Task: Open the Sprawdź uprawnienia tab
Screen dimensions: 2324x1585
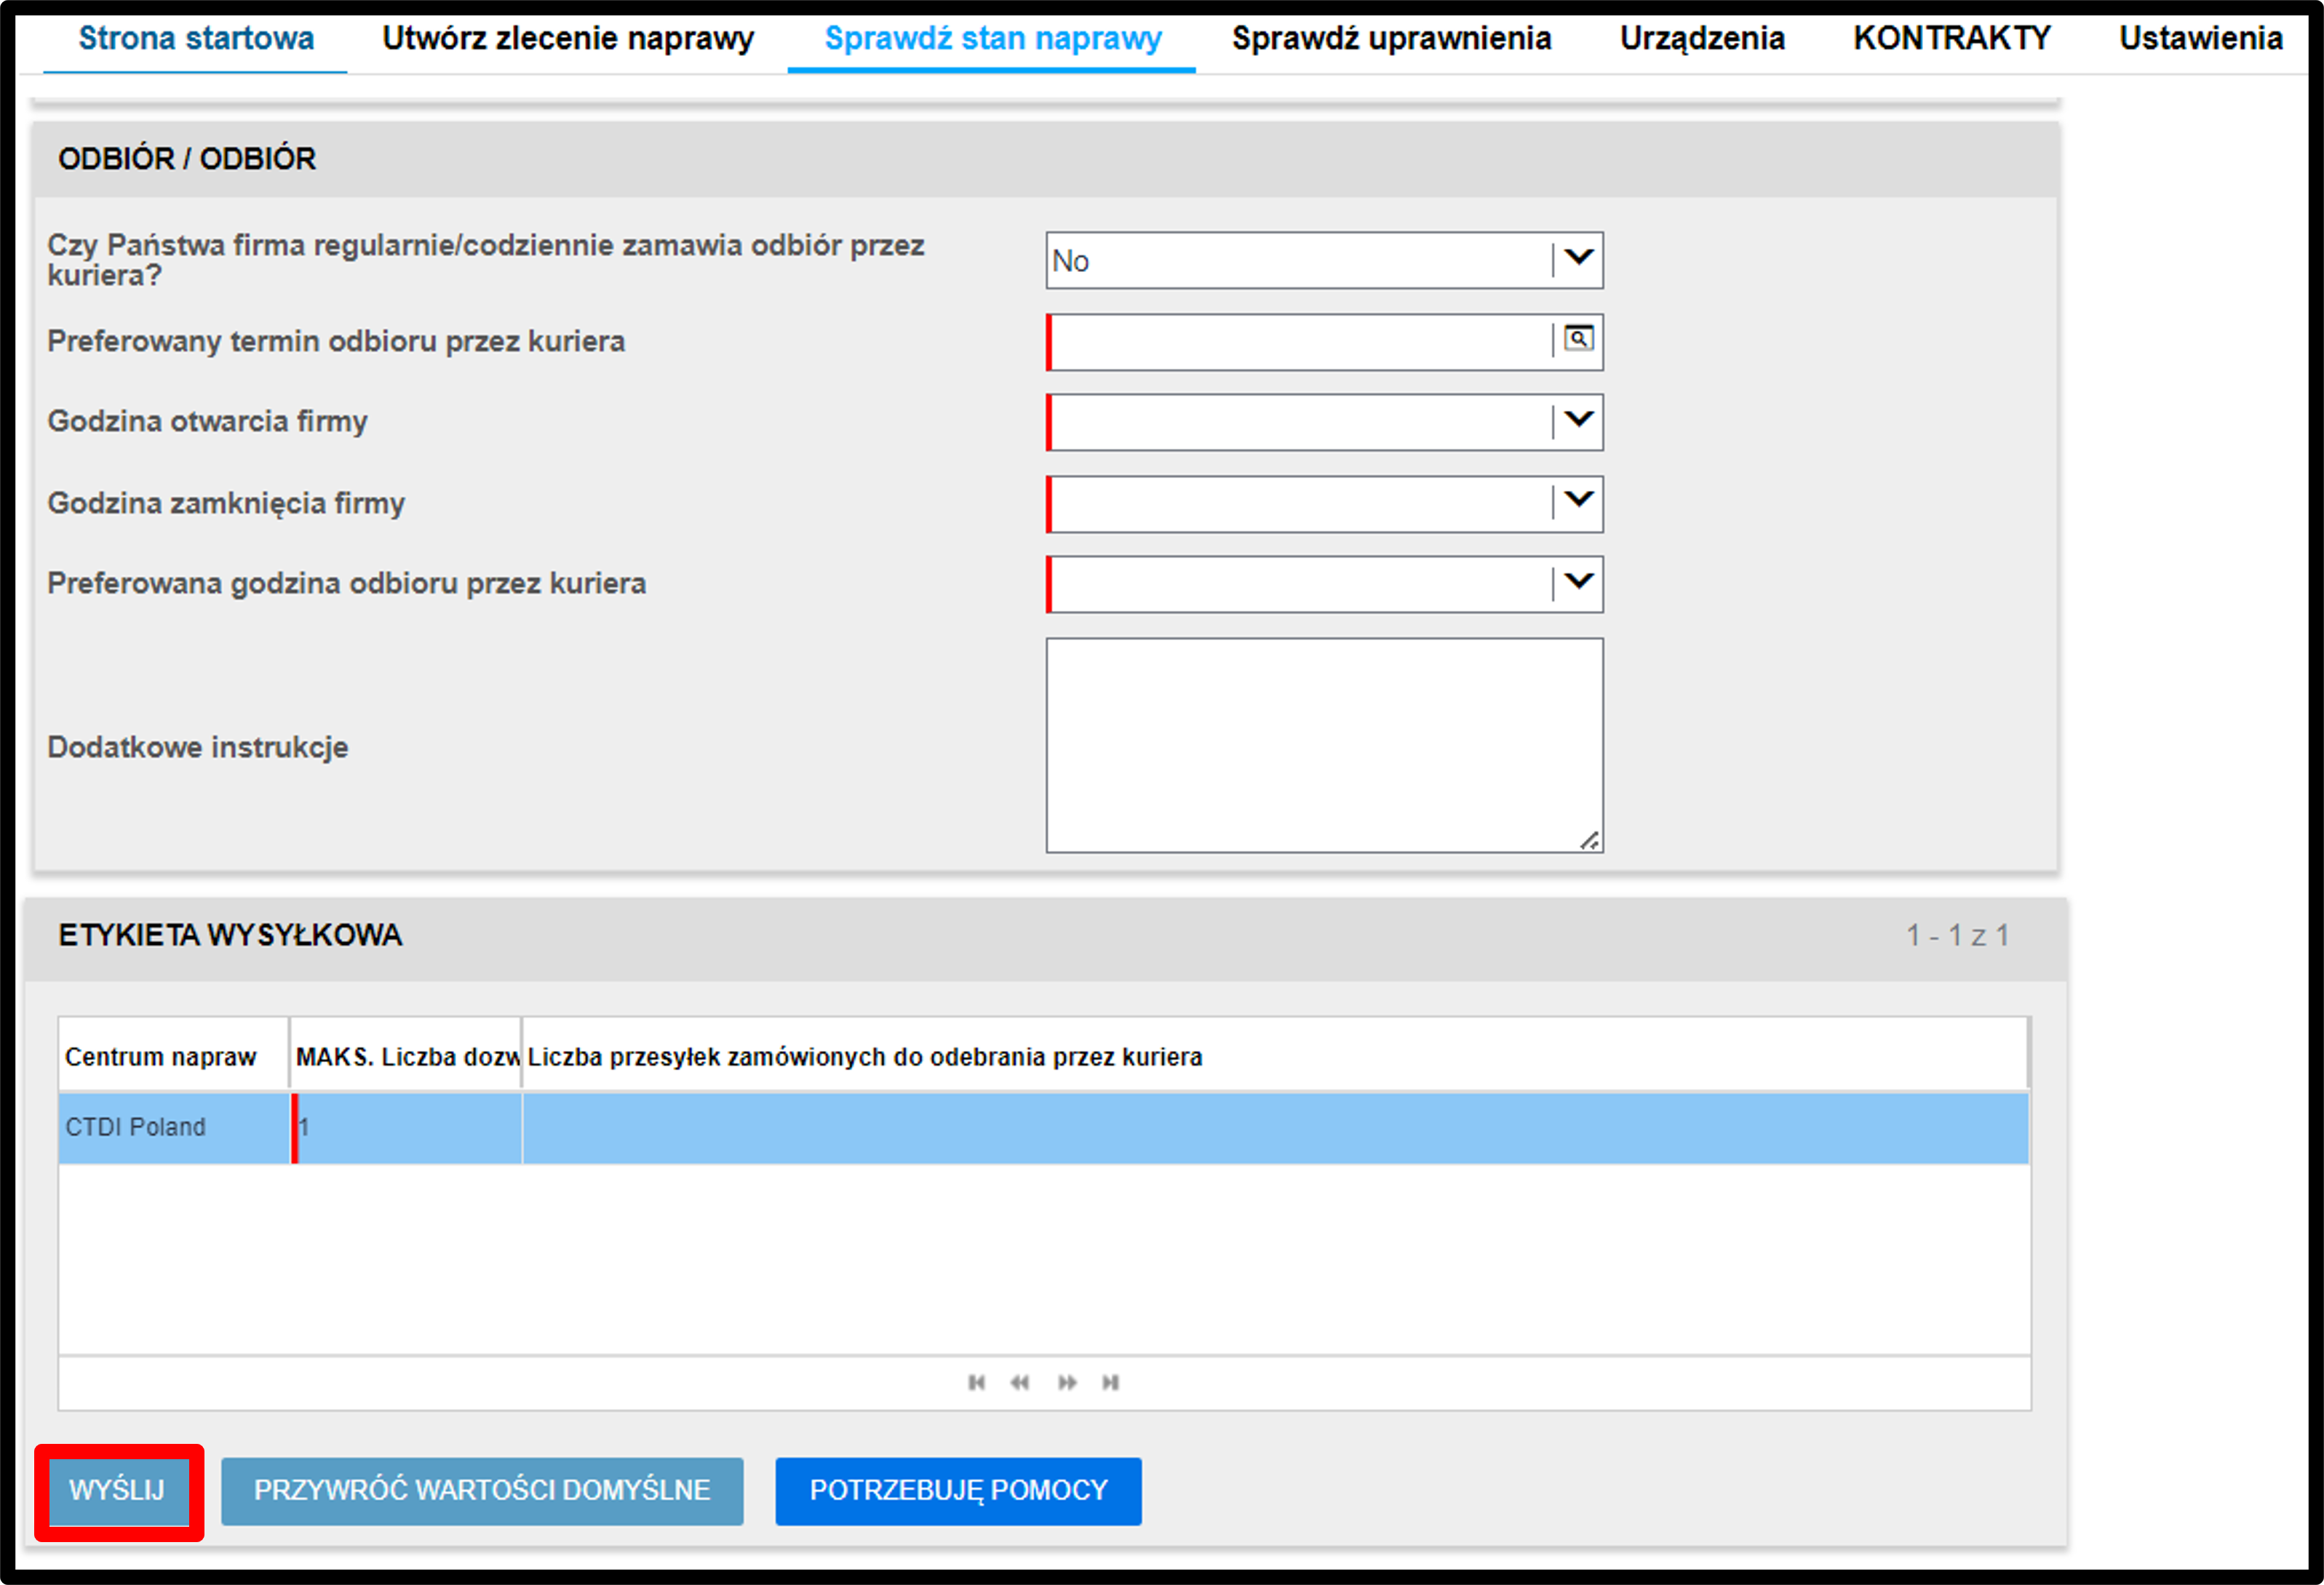Action: (x=1391, y=39)
